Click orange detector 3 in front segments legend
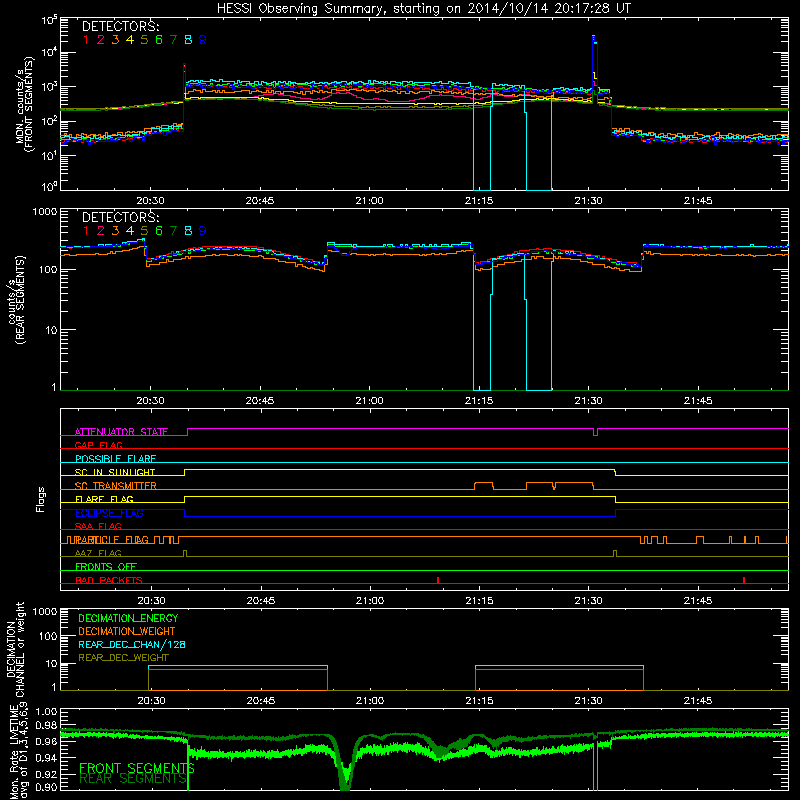The height and width of the screenshot is (800, 800). 115,39
